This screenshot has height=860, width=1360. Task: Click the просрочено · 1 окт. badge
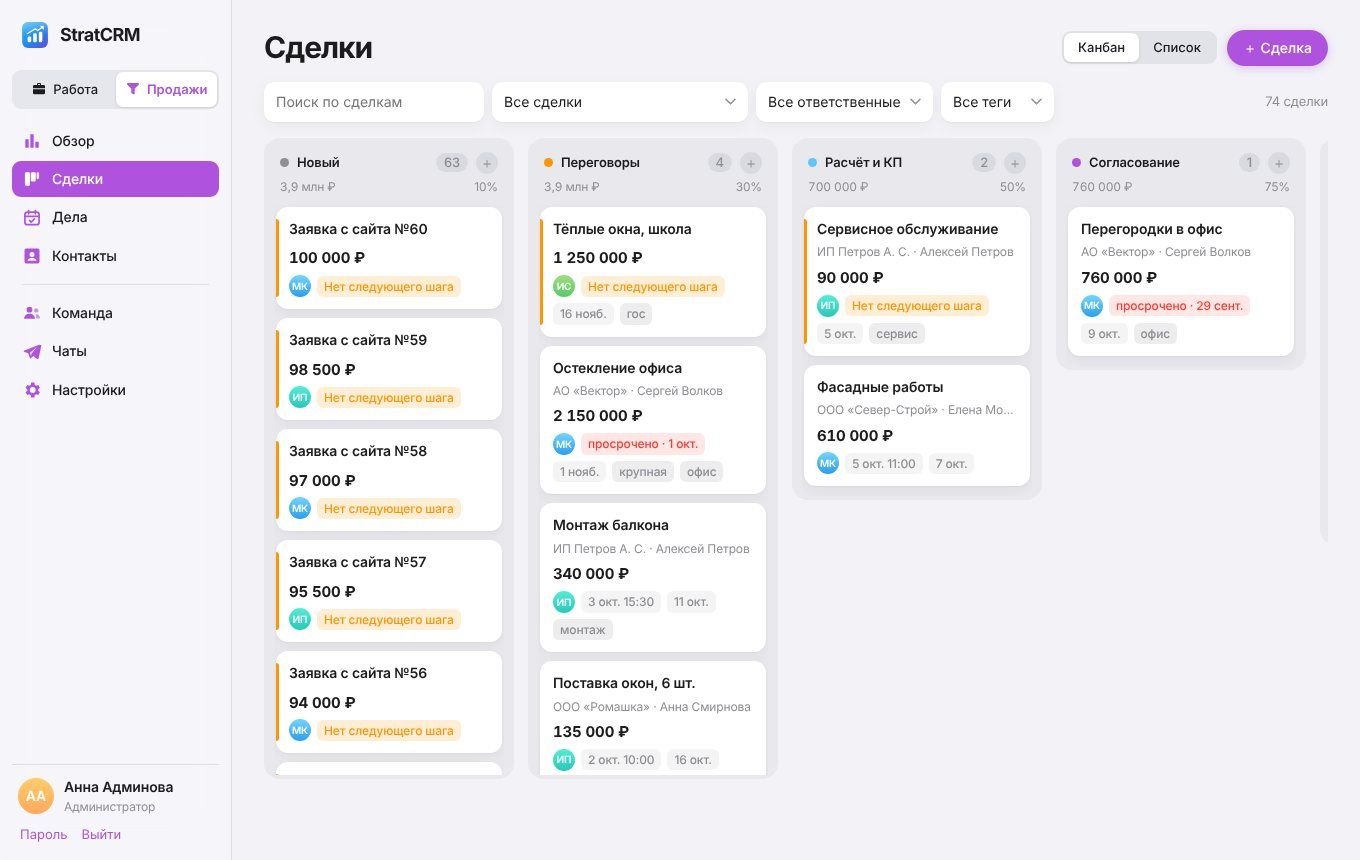[x=643, y=444]
